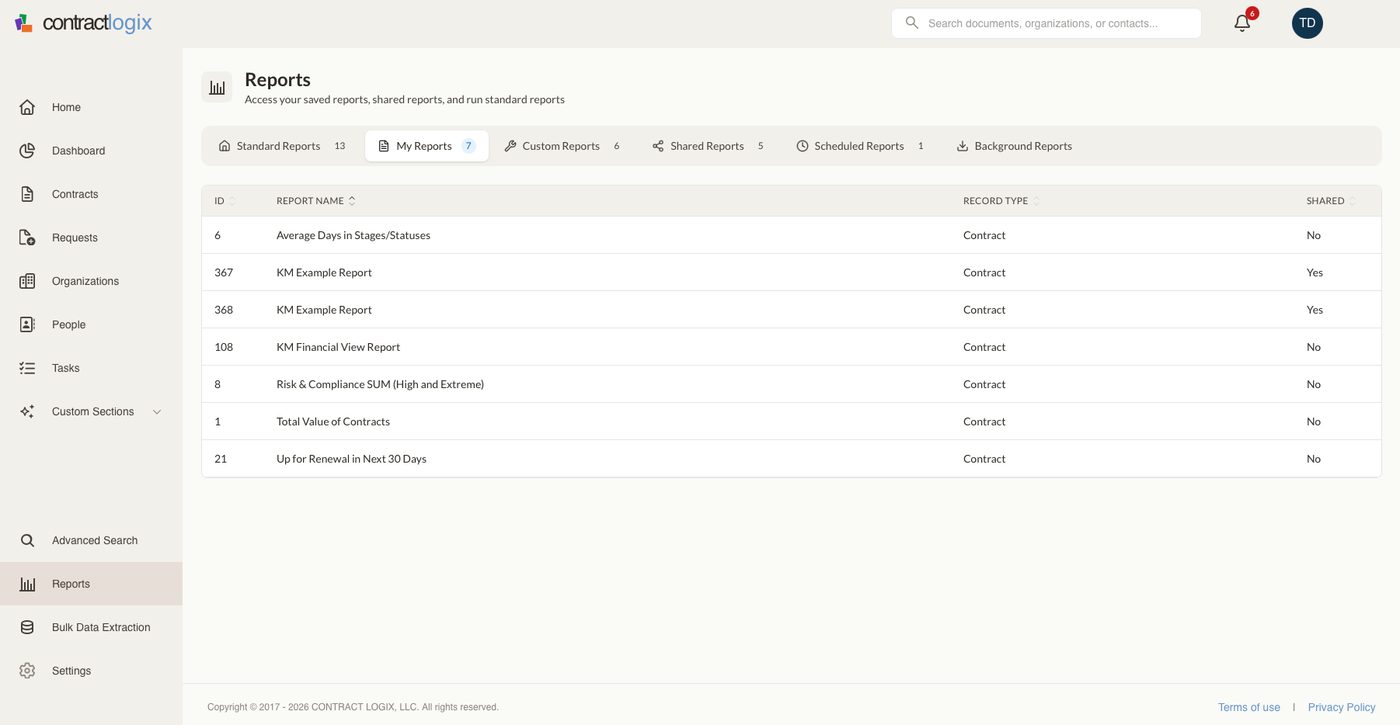Open KM Example Report with ID 367
The height and width of the screenshot is (725, 1400).
(x=324, y=272)
